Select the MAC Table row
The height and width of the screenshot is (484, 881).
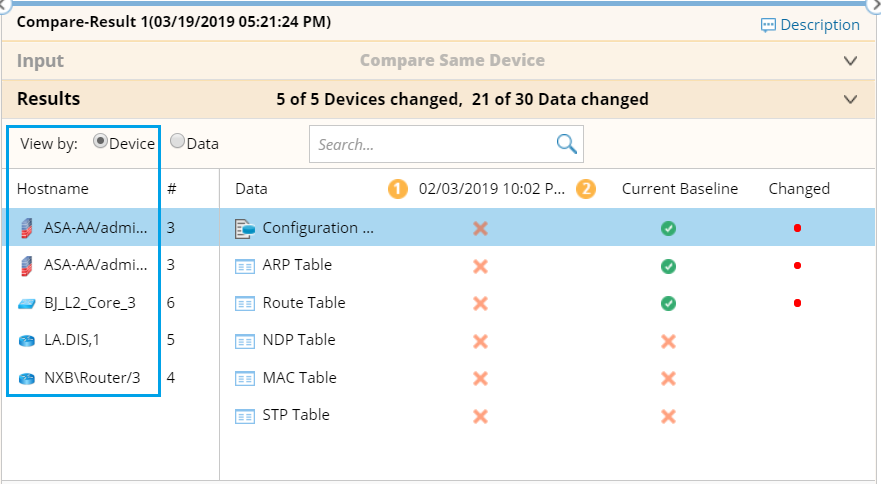tap(547, 378)
